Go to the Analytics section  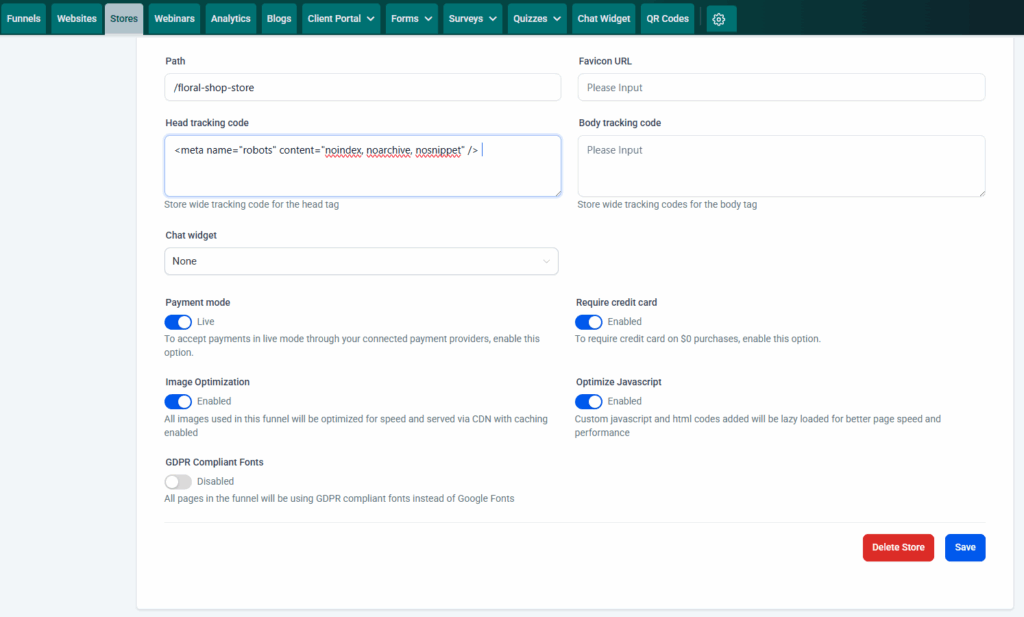pos(230,18)
